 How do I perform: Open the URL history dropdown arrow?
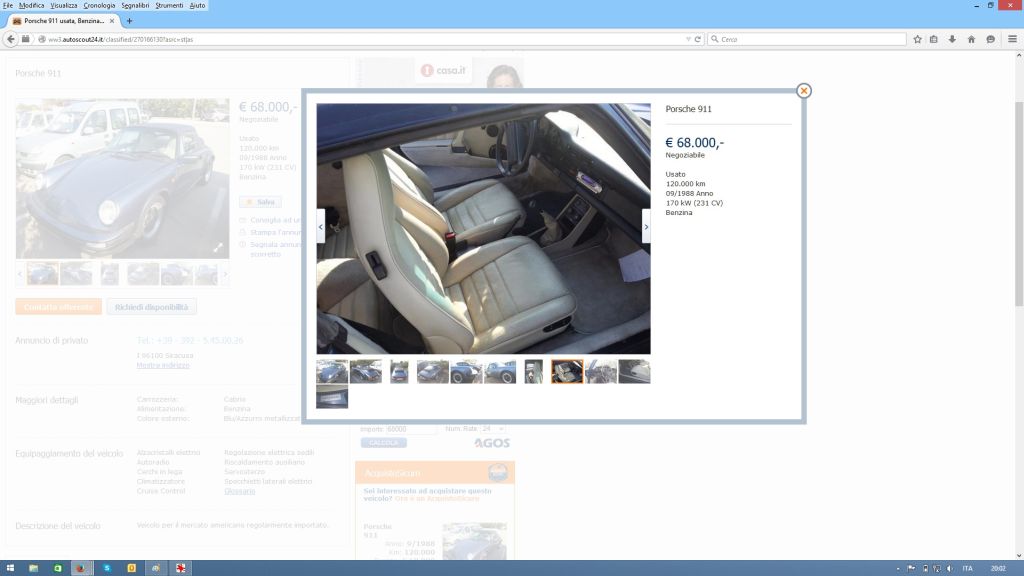pyautogui.click(x=688, y=39)
